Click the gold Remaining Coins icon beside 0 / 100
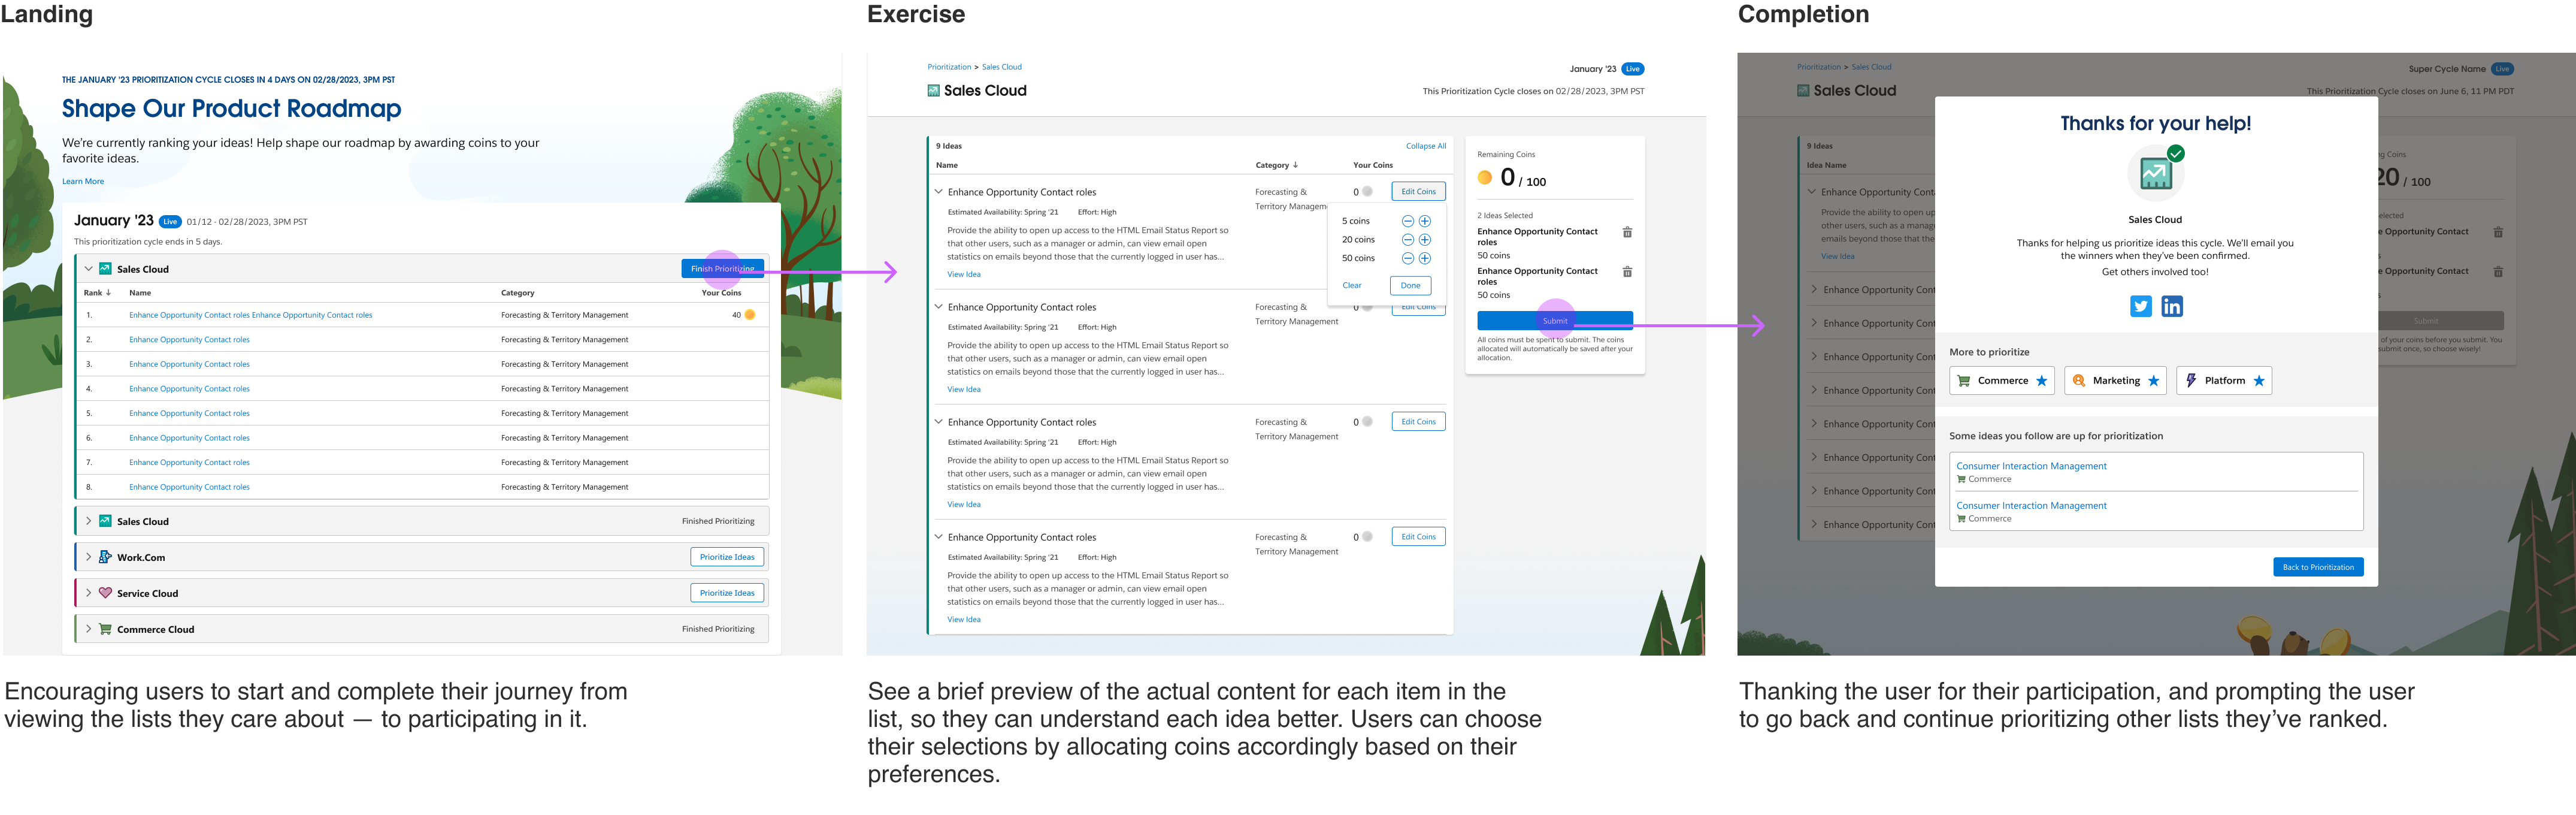This screenshot has width=2576, height=815. 1485,178
